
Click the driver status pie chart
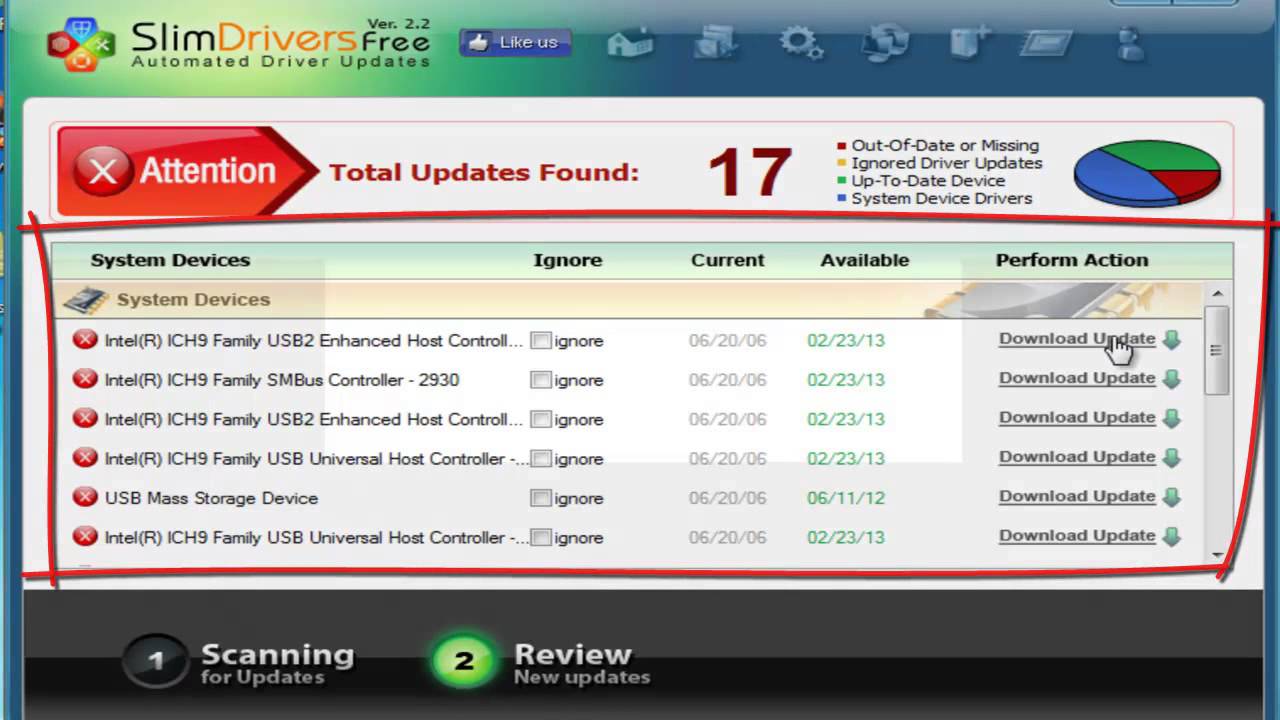pyautogui.click(x=1147, y=172)
